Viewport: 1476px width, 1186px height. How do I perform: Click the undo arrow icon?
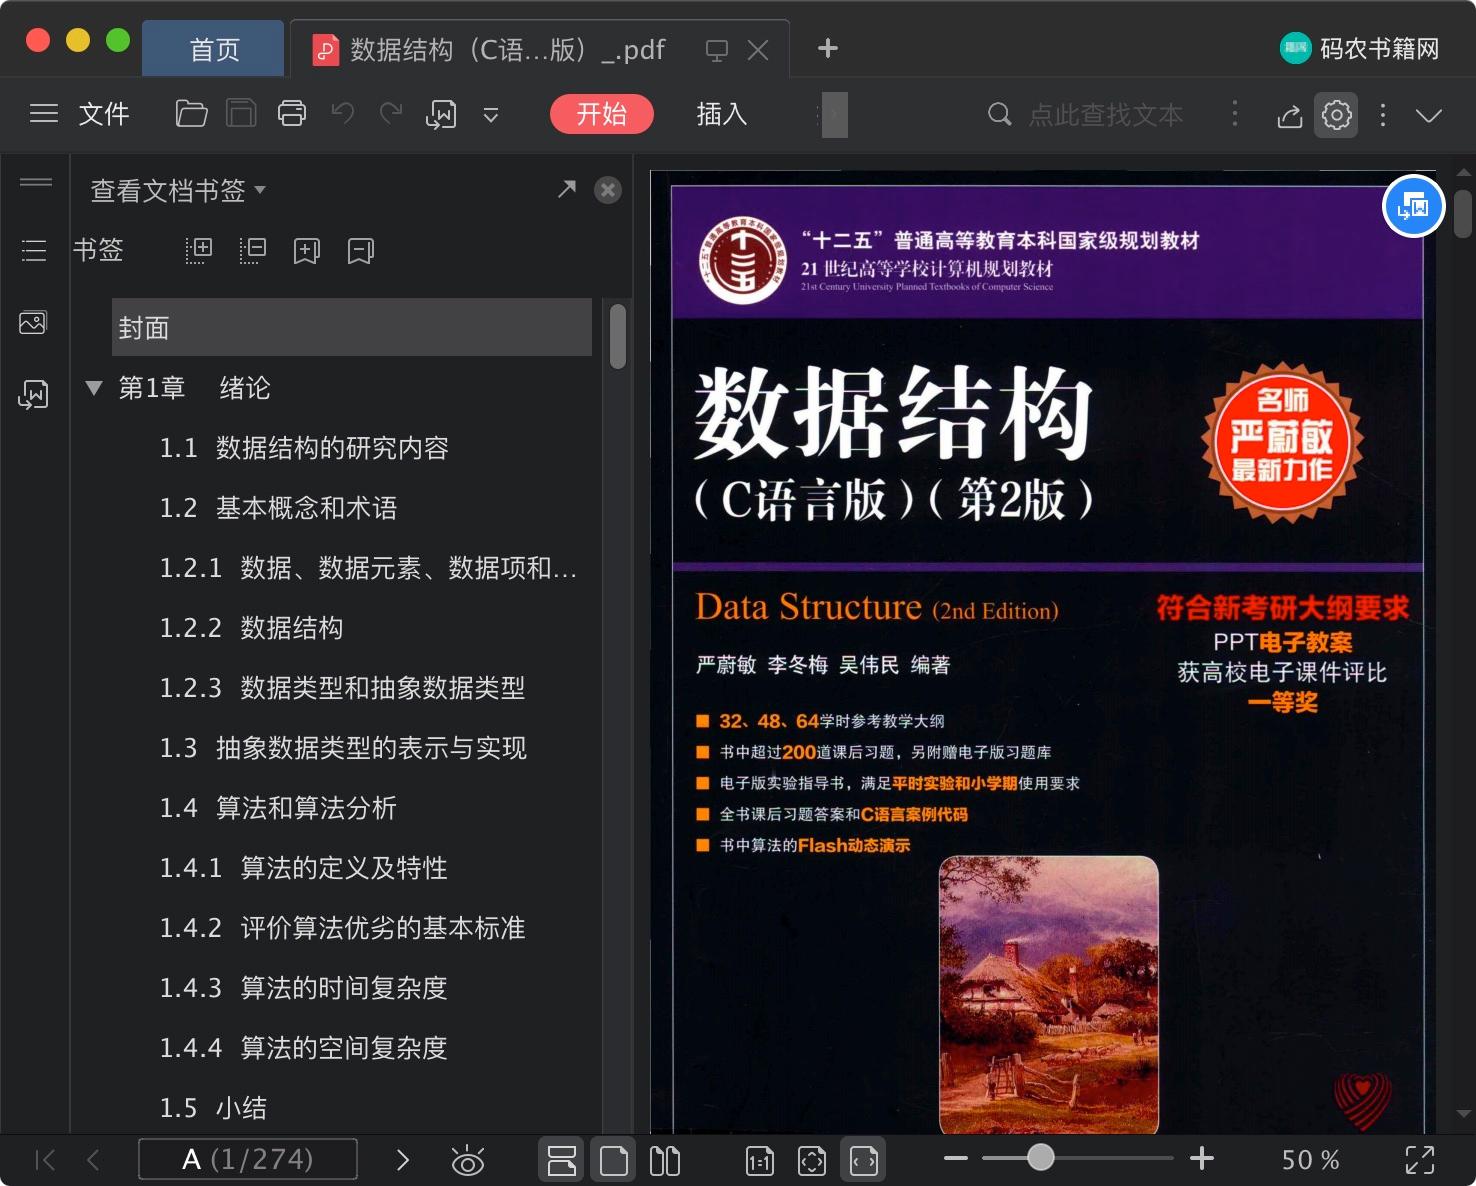pos(343,114)
